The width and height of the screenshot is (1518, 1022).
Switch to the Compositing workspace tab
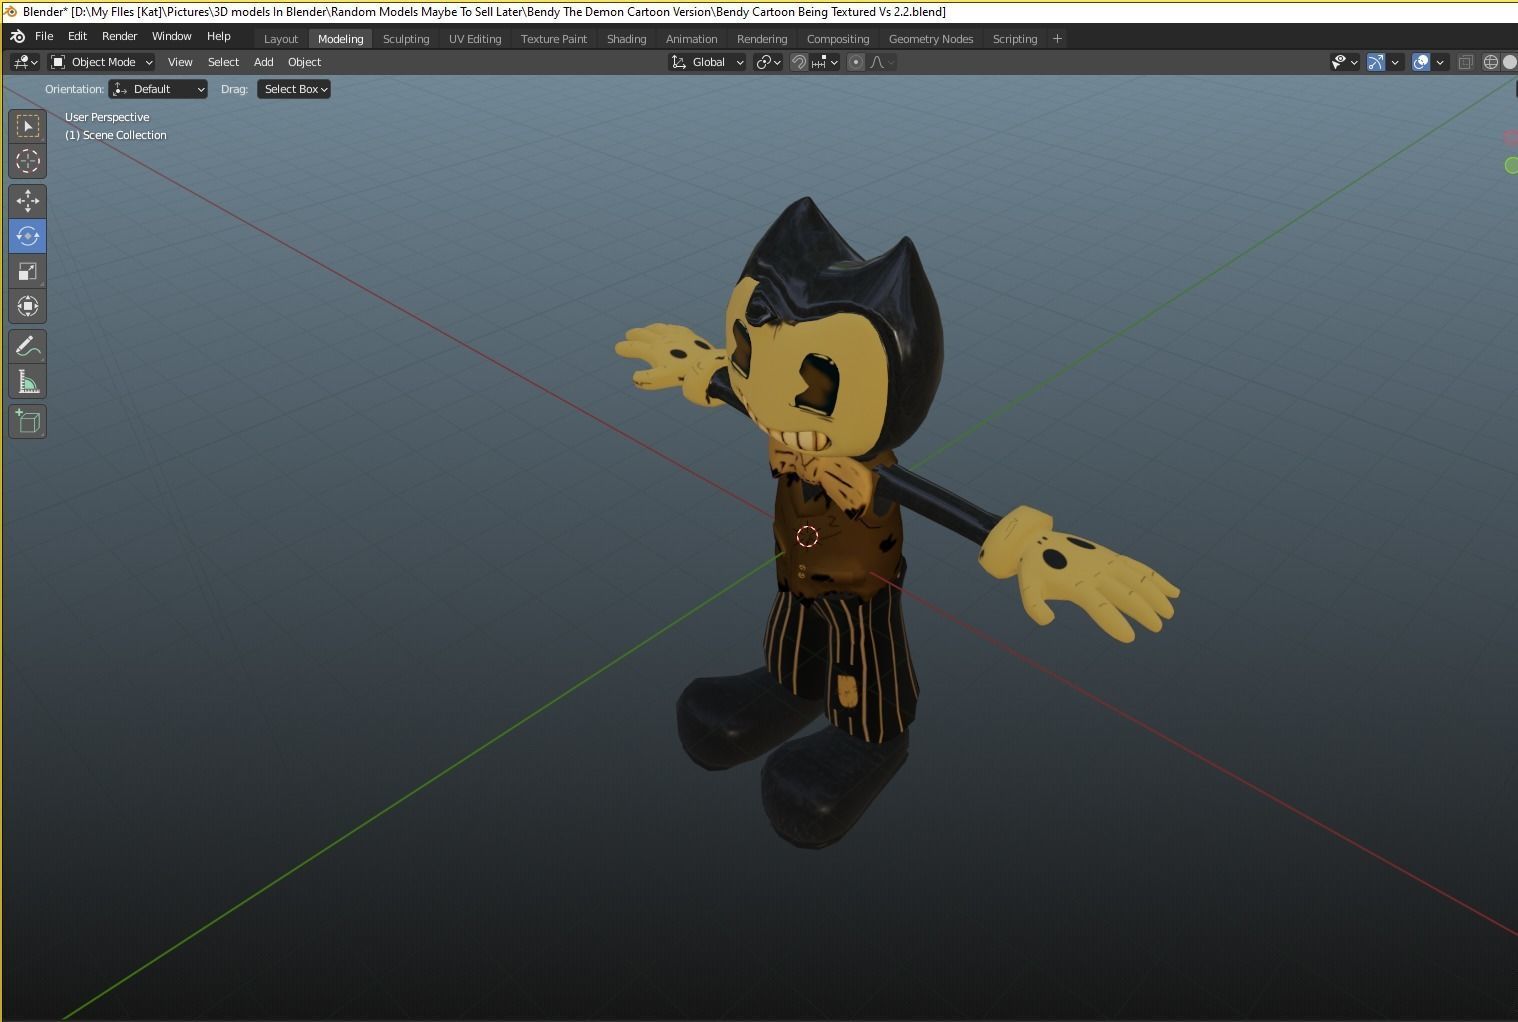pos(838,39)
